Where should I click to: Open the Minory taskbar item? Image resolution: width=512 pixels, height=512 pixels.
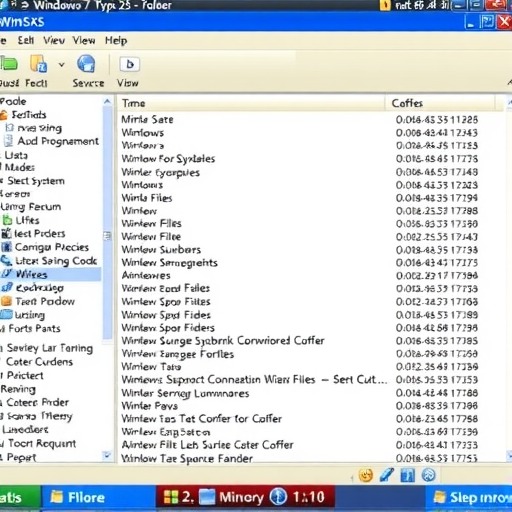coord(231,498)
